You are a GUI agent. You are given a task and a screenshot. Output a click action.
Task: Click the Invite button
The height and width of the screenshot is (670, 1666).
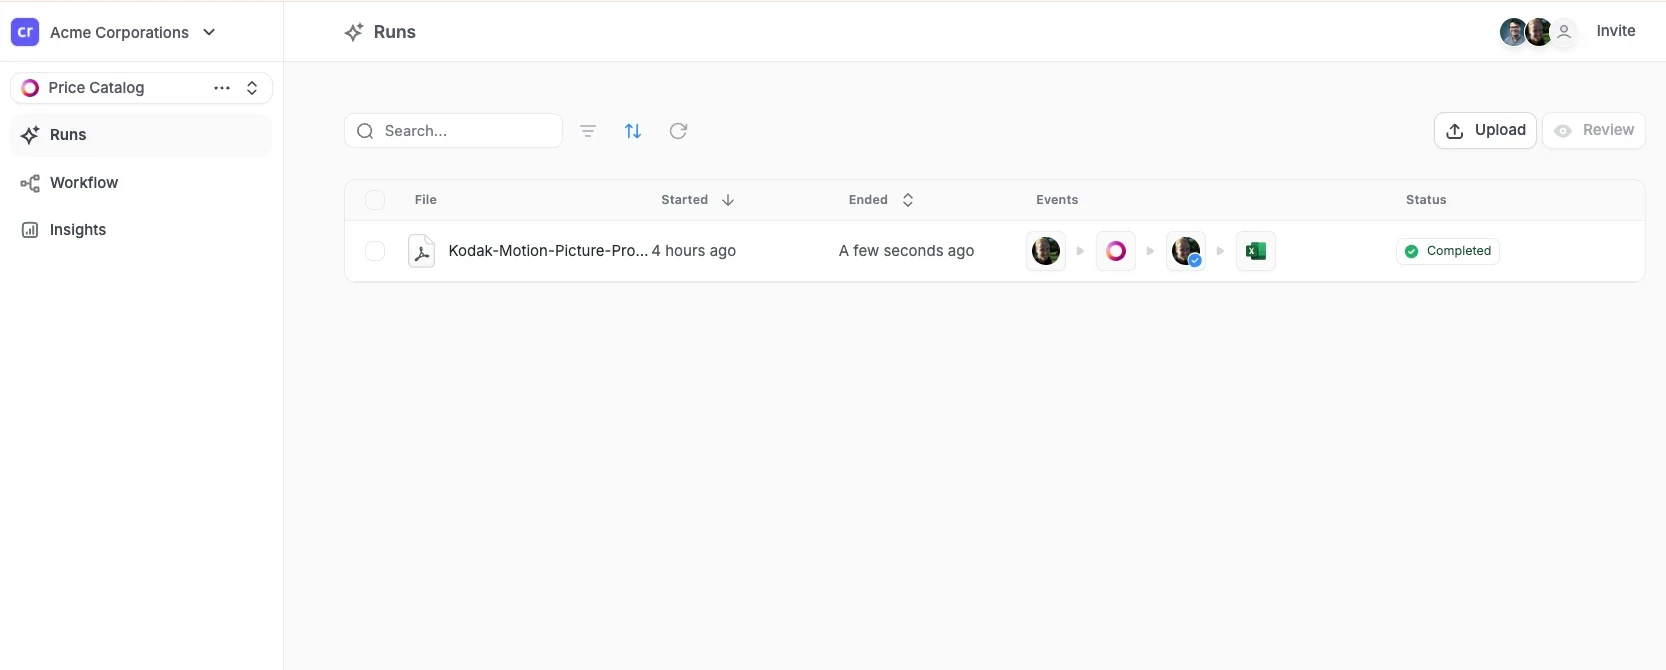1616,31
